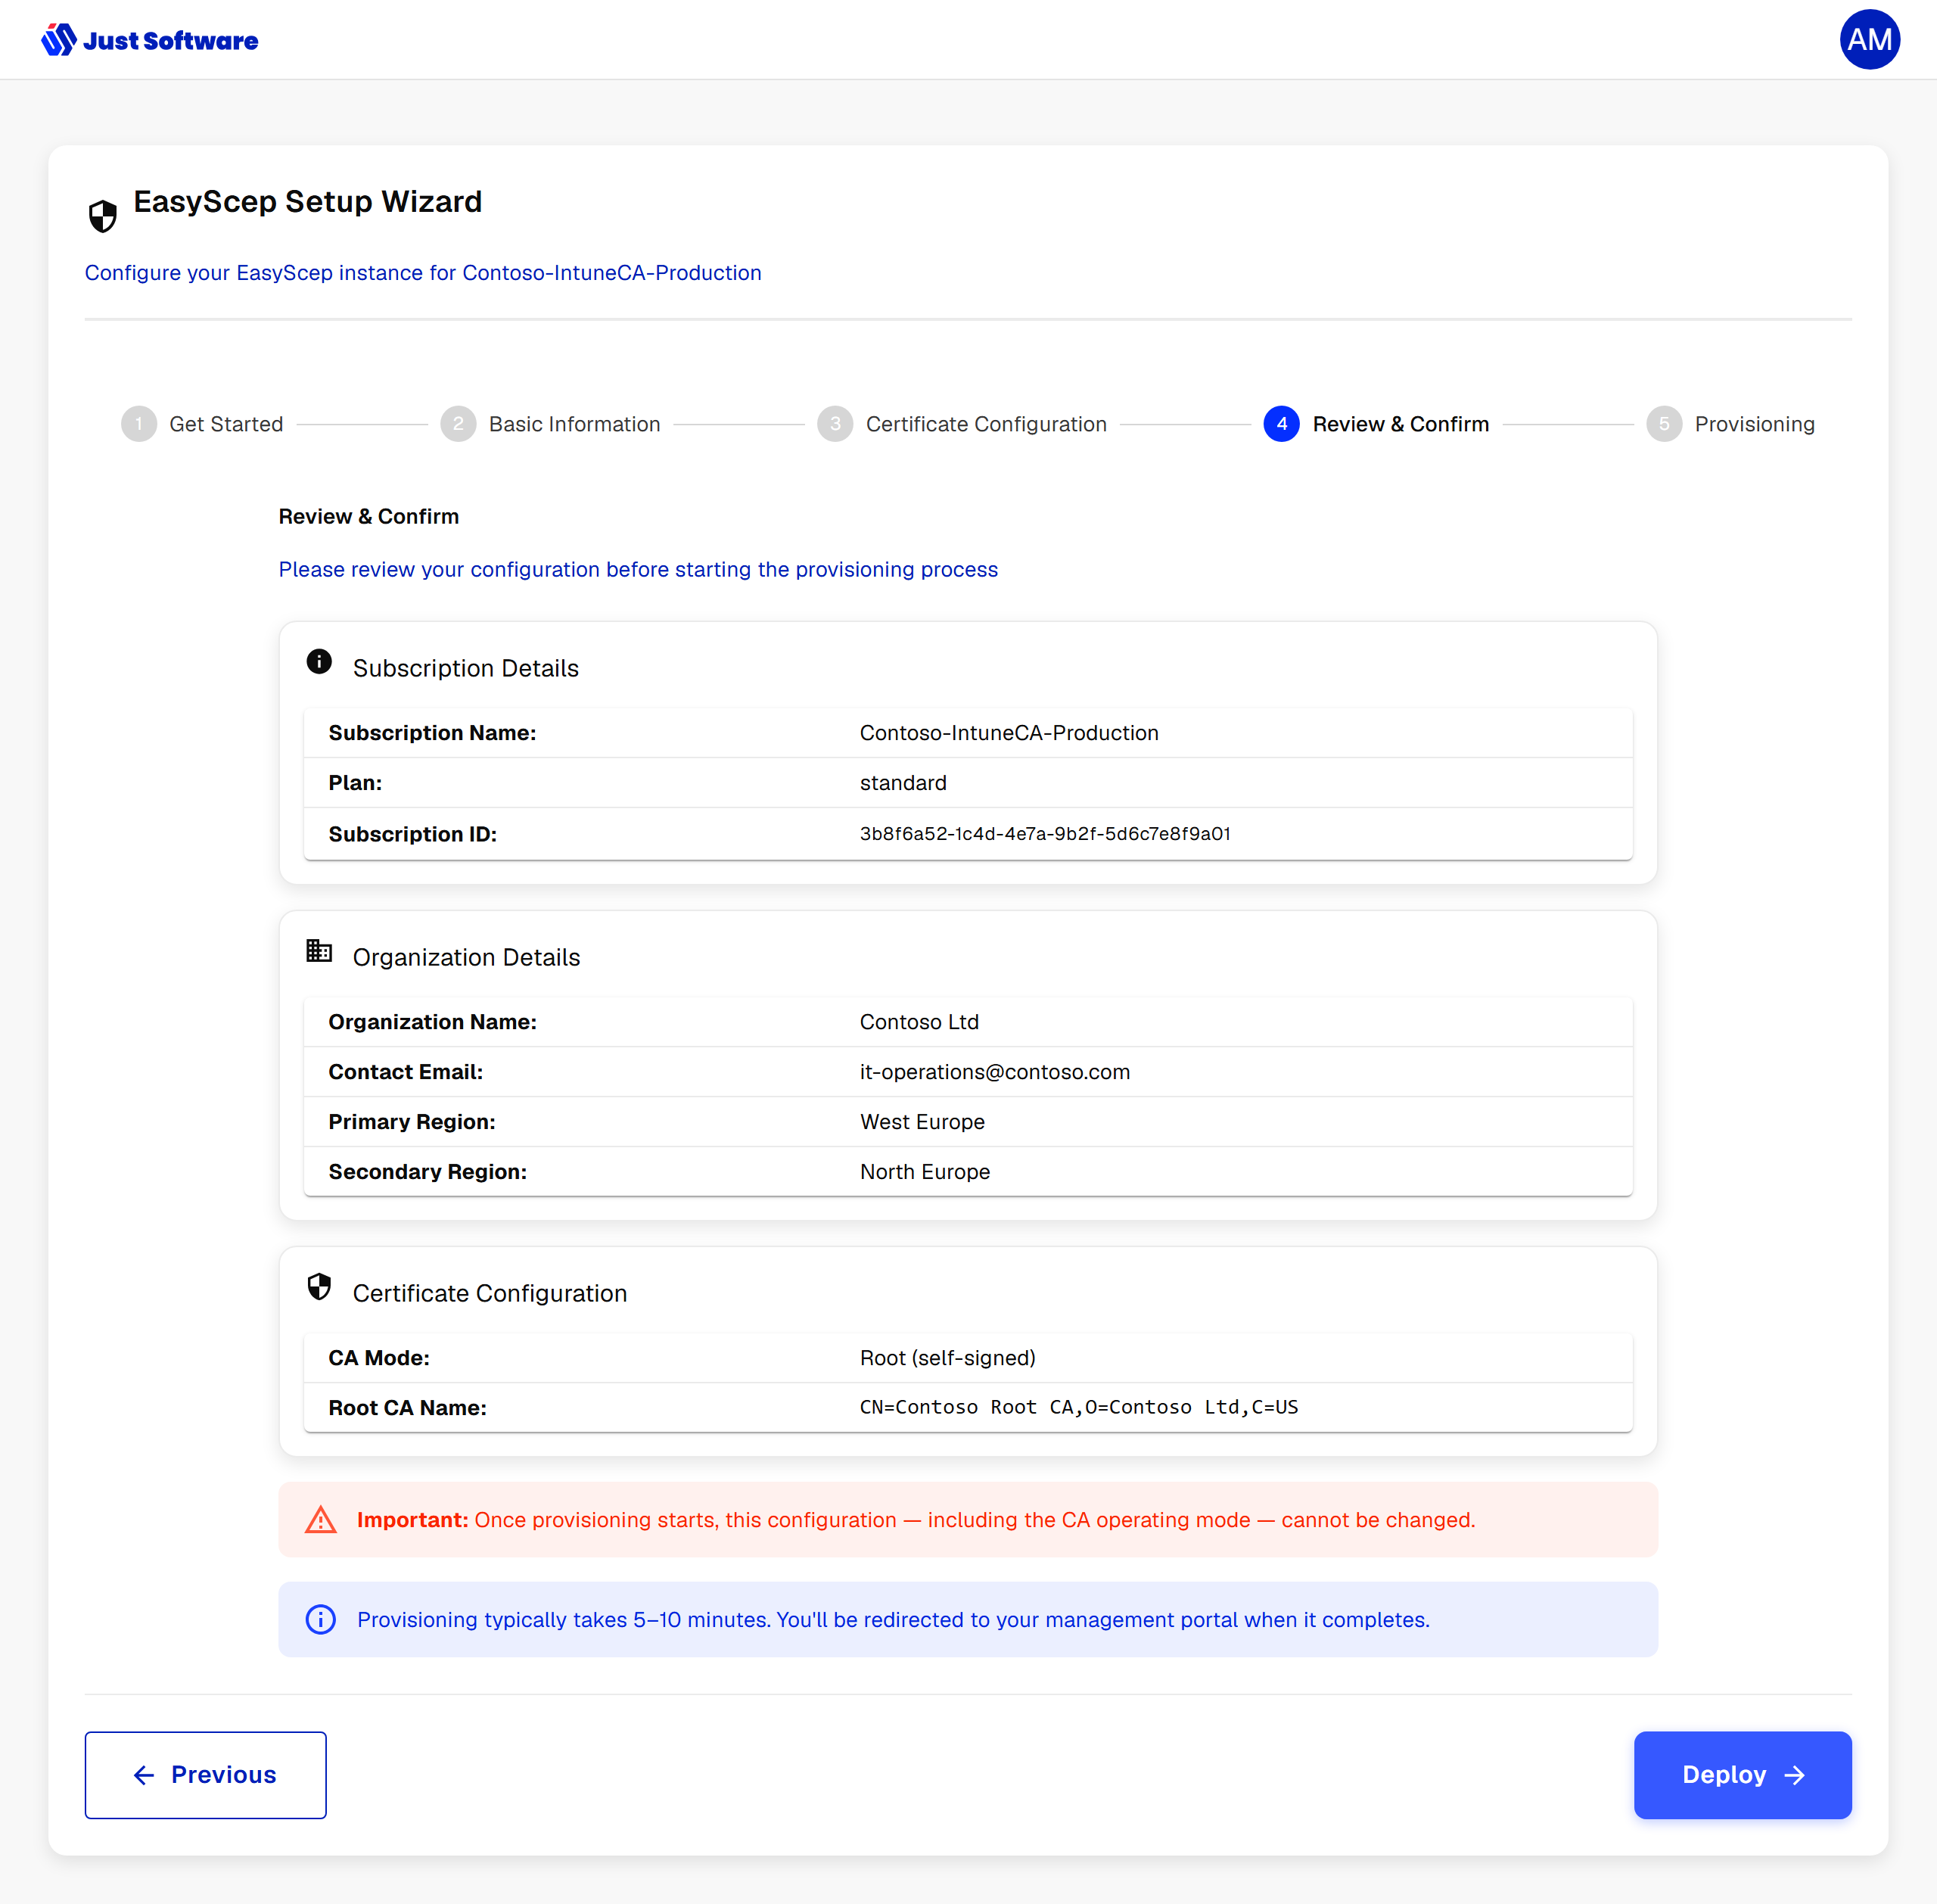The width and height of the screenshot is (1937, 1904).
Task: Click the 'West Europe' primary region value
Action: click(x=922, y=1122)
